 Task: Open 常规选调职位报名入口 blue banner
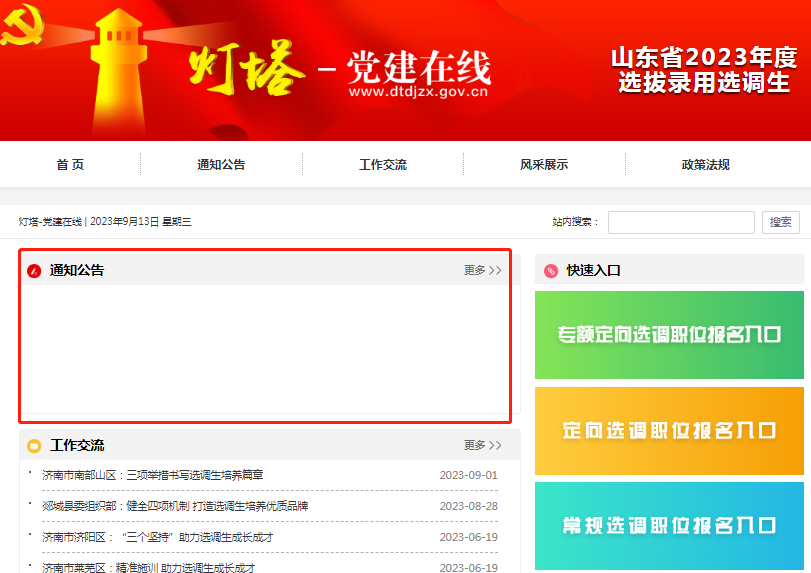pos(669,526)
